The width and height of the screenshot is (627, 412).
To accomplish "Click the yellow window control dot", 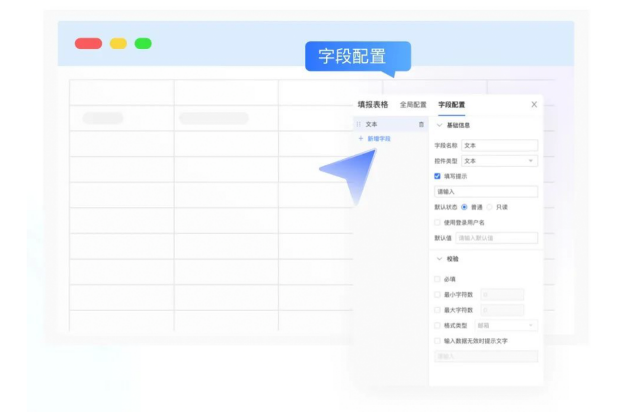I will pyautogui.click(x=118, y=43).
